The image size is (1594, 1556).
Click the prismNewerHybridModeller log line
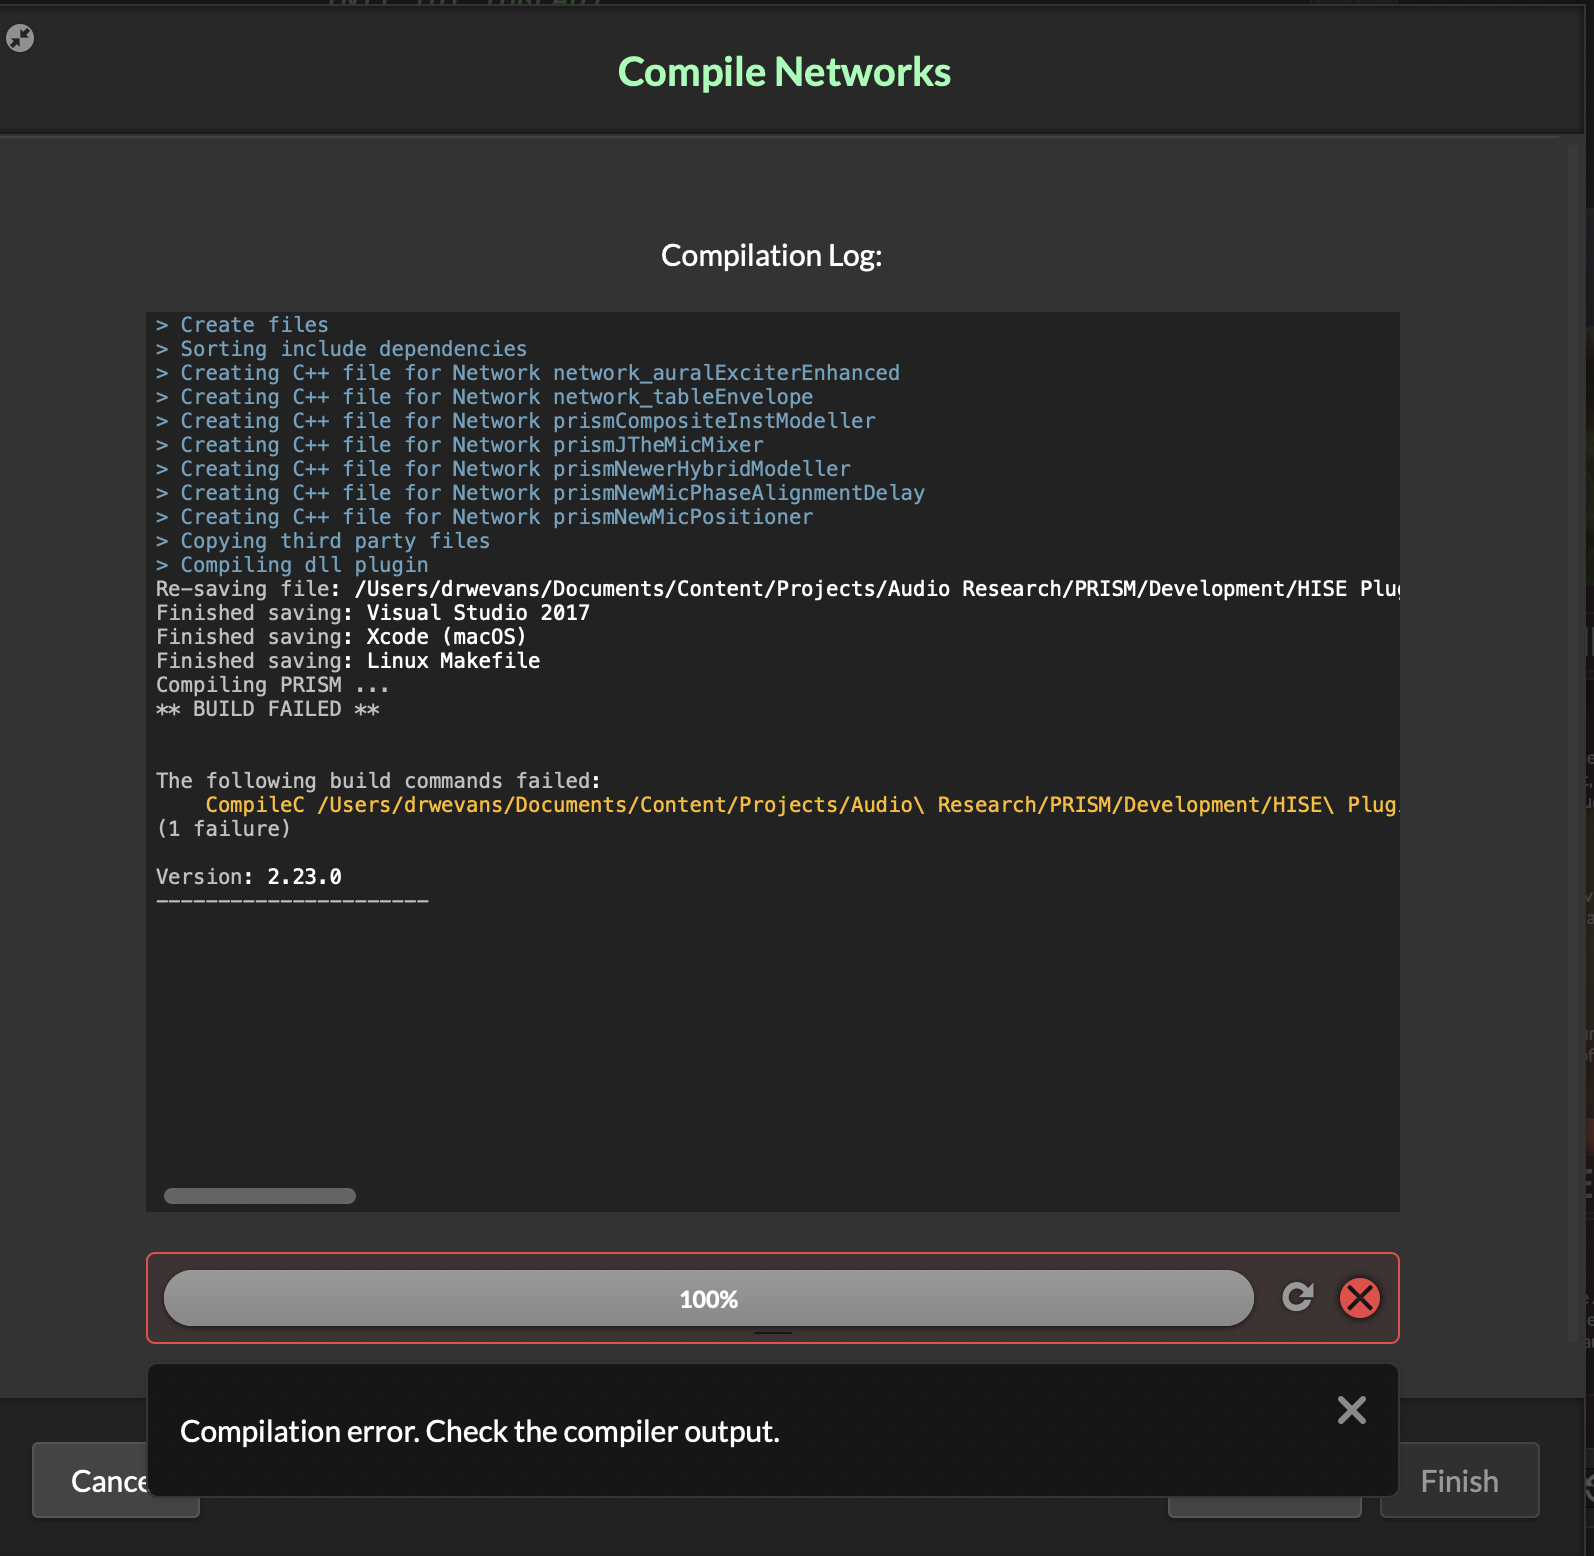click(x=504, y=469)
